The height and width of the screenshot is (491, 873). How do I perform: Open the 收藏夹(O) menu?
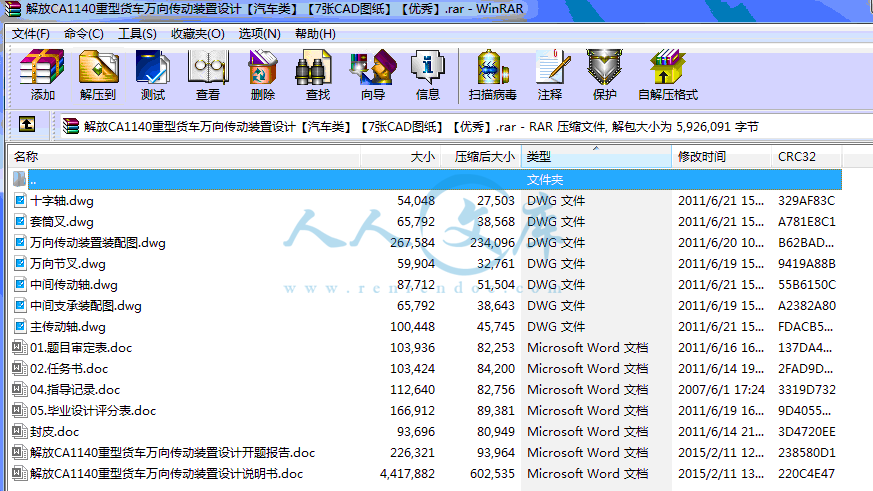coord(198,34)
